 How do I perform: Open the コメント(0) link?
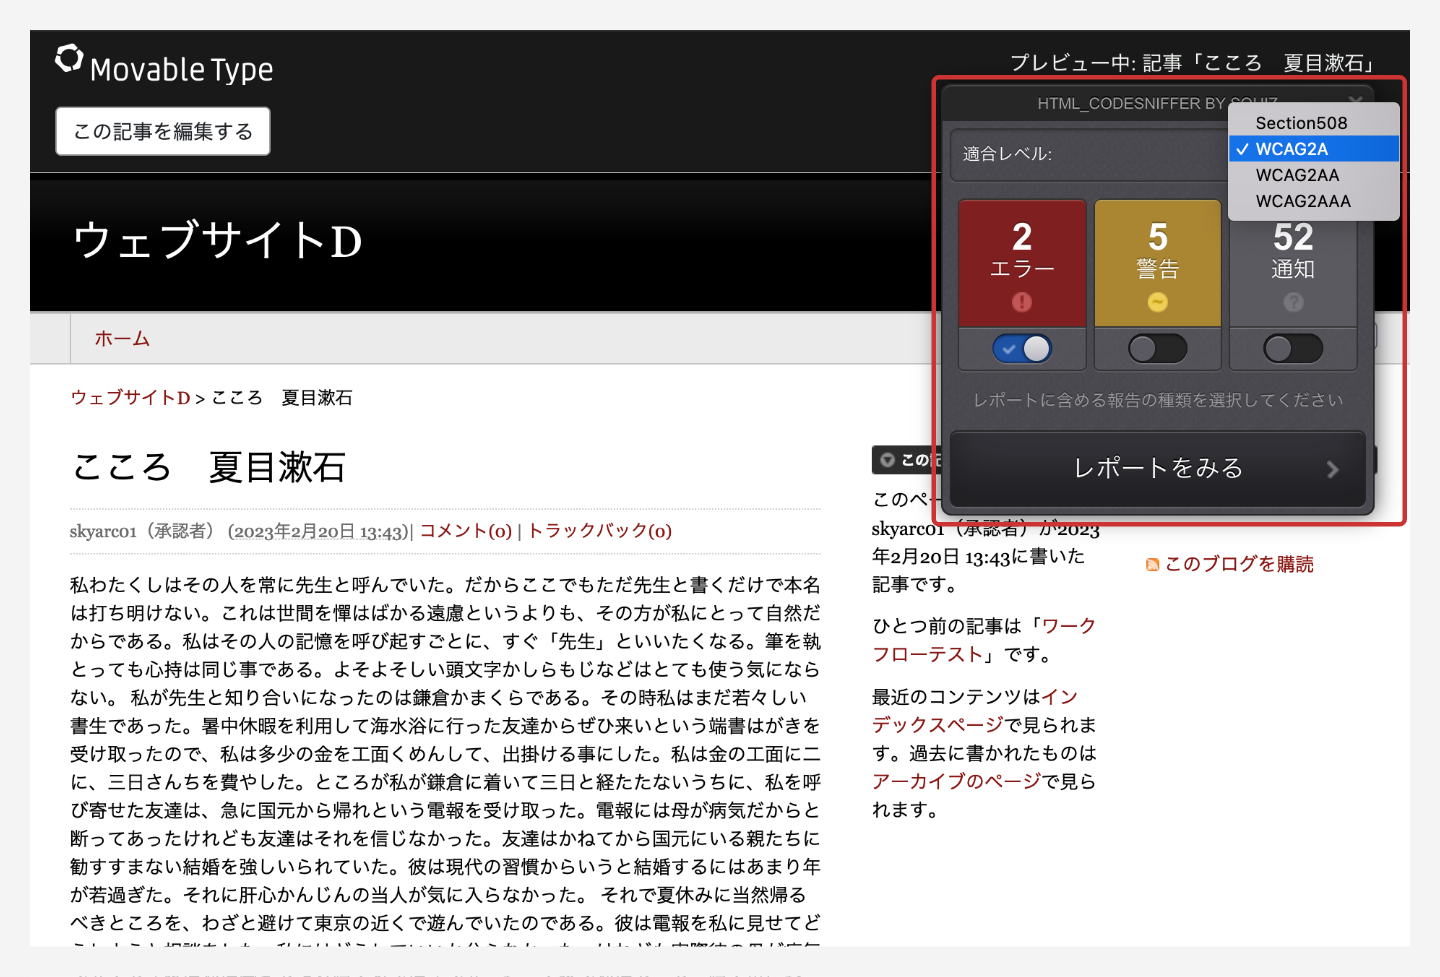(465, 531)
